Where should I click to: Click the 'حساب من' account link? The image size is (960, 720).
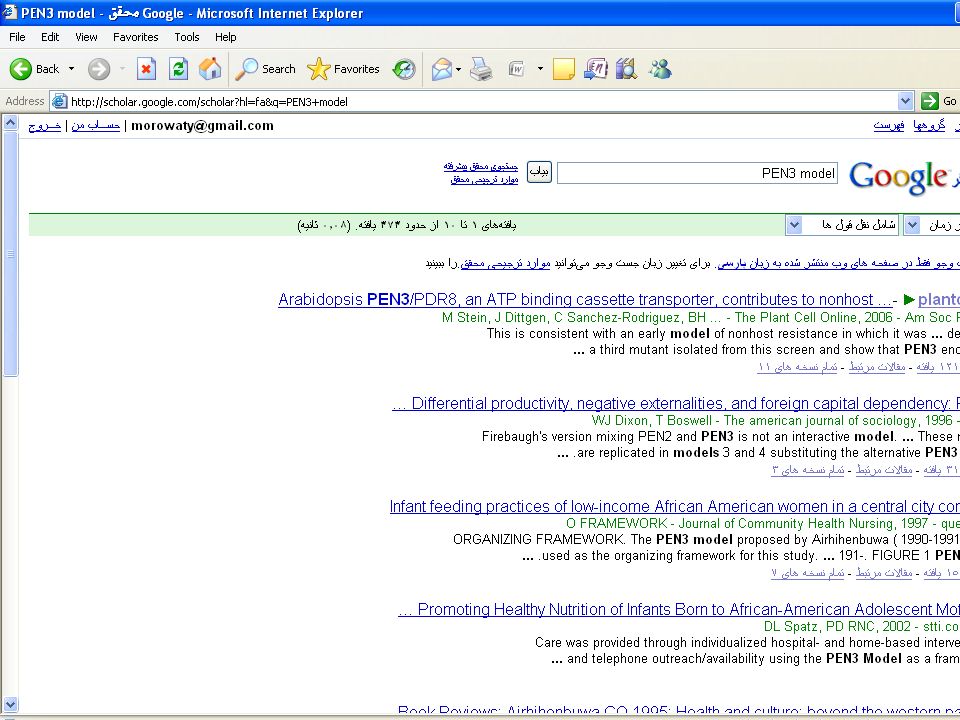tap(96, 126)
